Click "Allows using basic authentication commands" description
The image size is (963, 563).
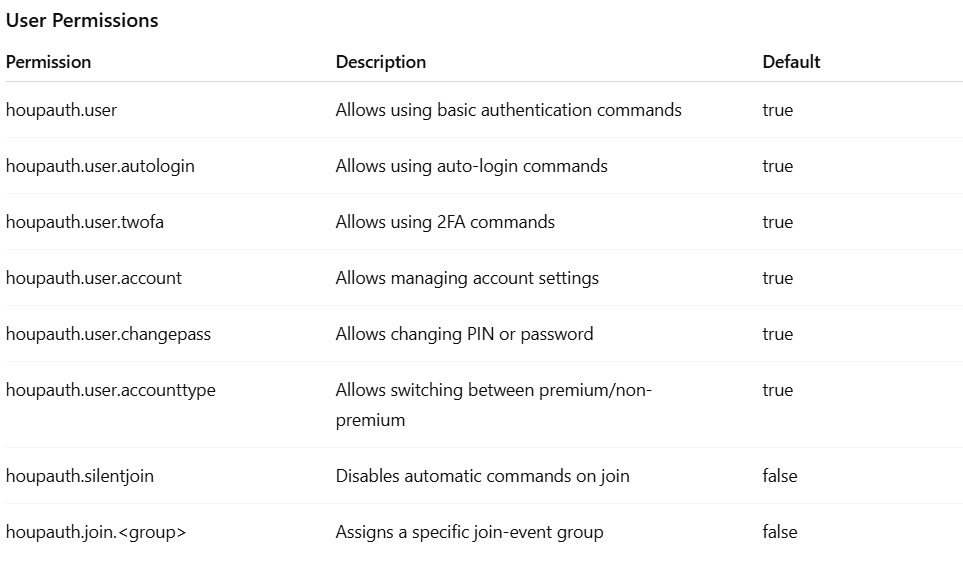pyautogui.click(x=508, y=110)
